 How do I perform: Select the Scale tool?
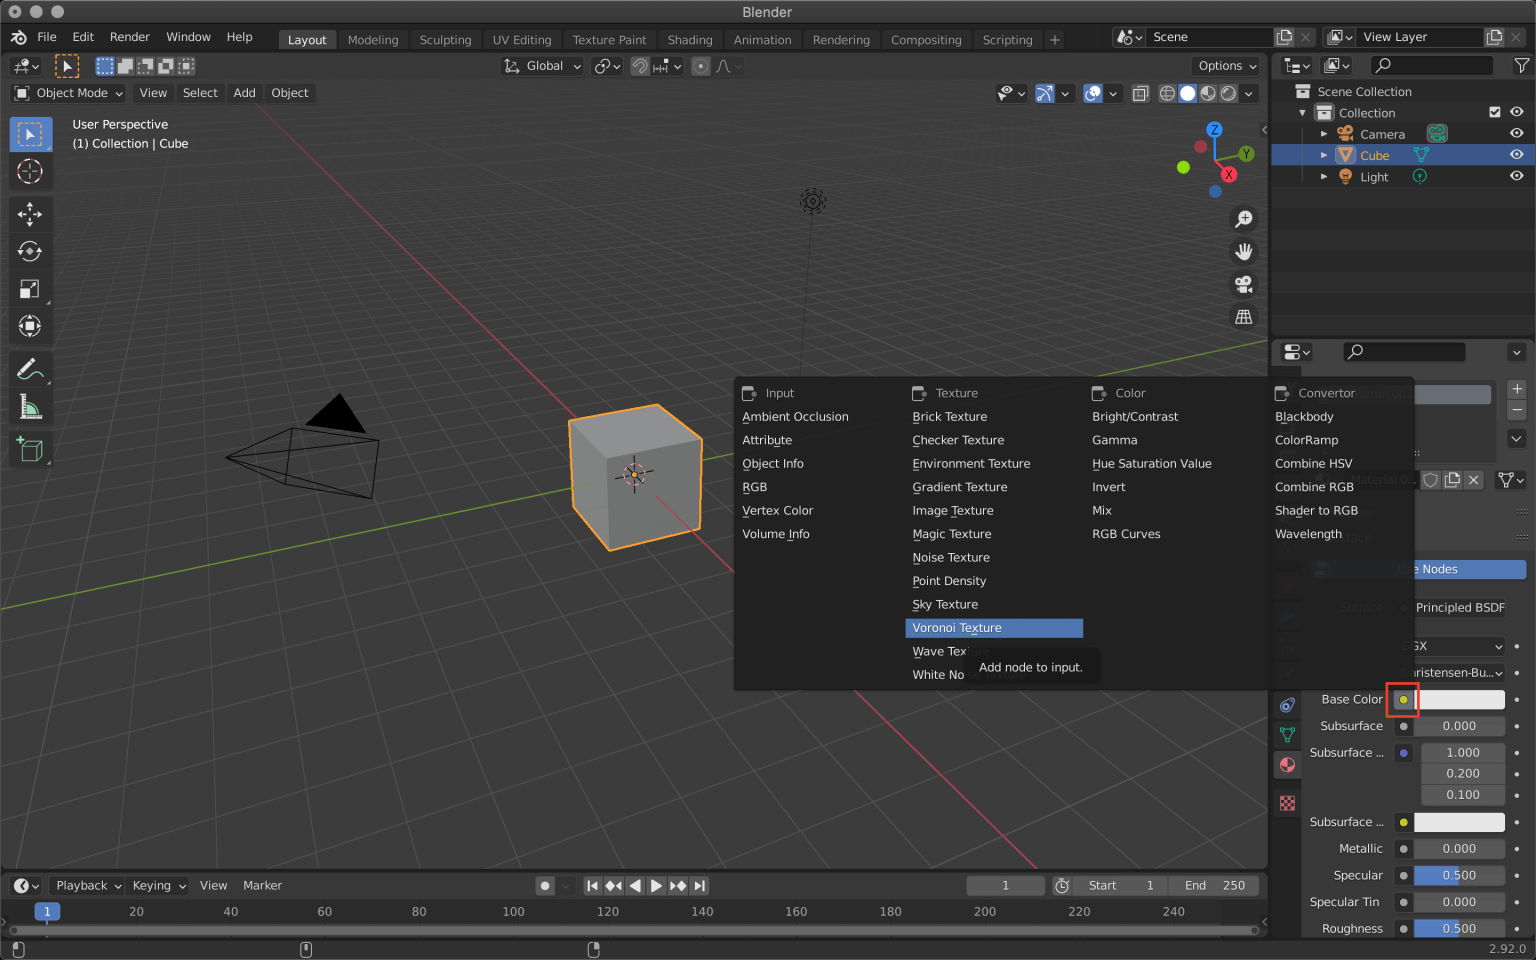coord(30,288)
